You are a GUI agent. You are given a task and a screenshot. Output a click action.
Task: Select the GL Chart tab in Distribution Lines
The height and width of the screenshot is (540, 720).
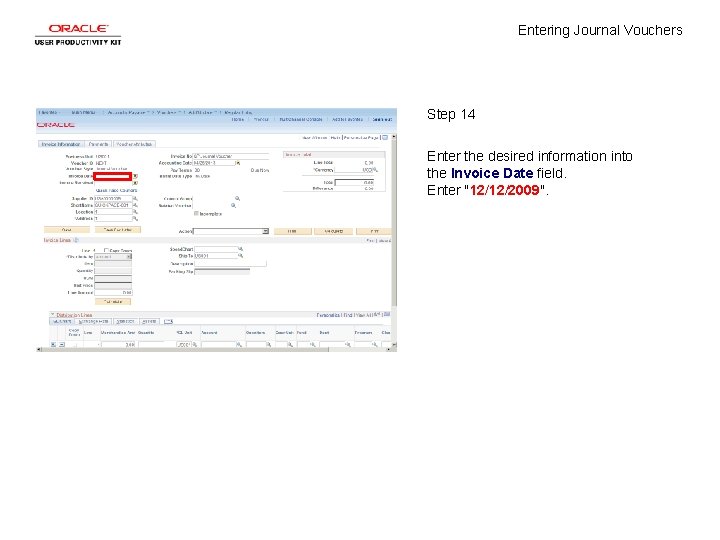pyautogui.click(x=61, y=321)
